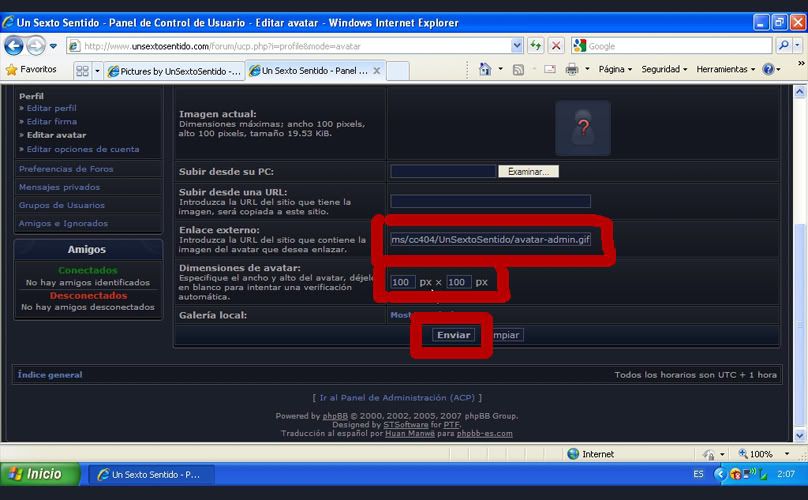
Task: Open Amigos e Ignorados section
Action: pos(63,223)
